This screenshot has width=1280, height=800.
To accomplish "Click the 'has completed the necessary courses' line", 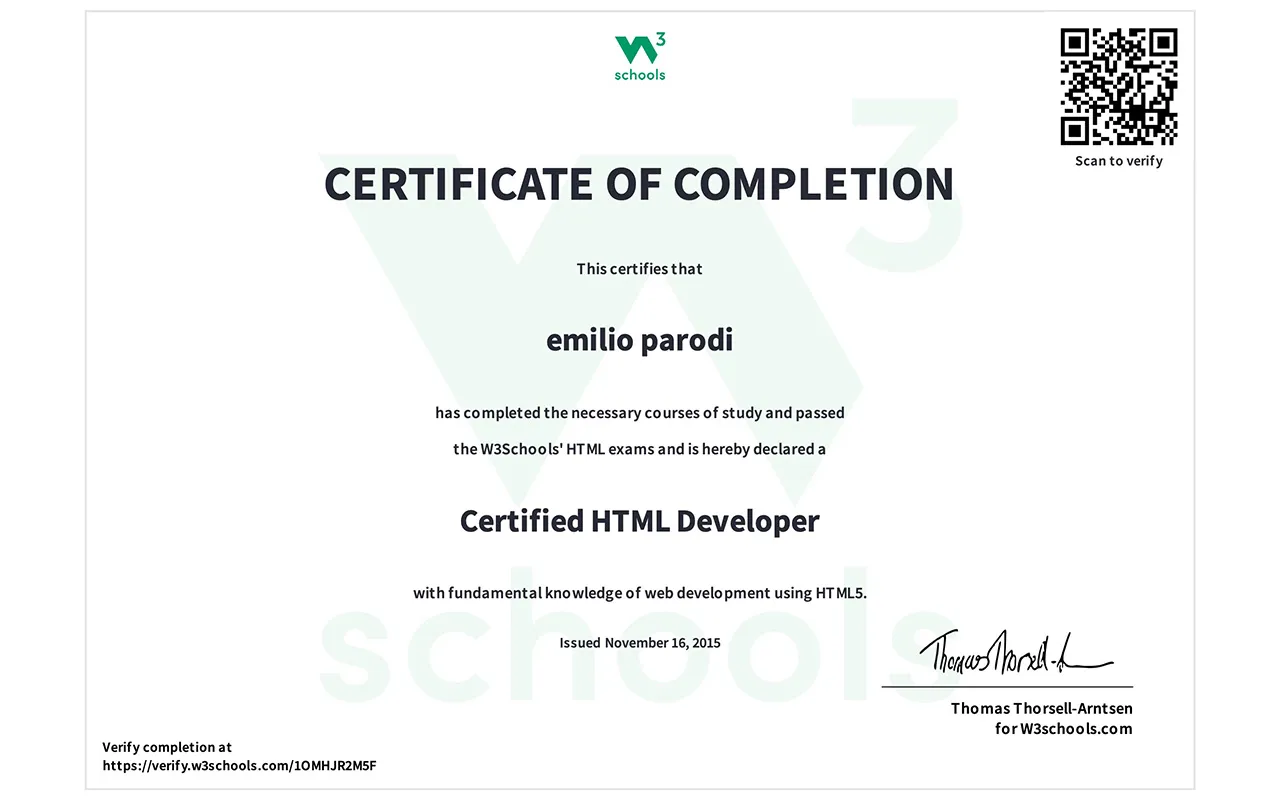I will 639,413.
